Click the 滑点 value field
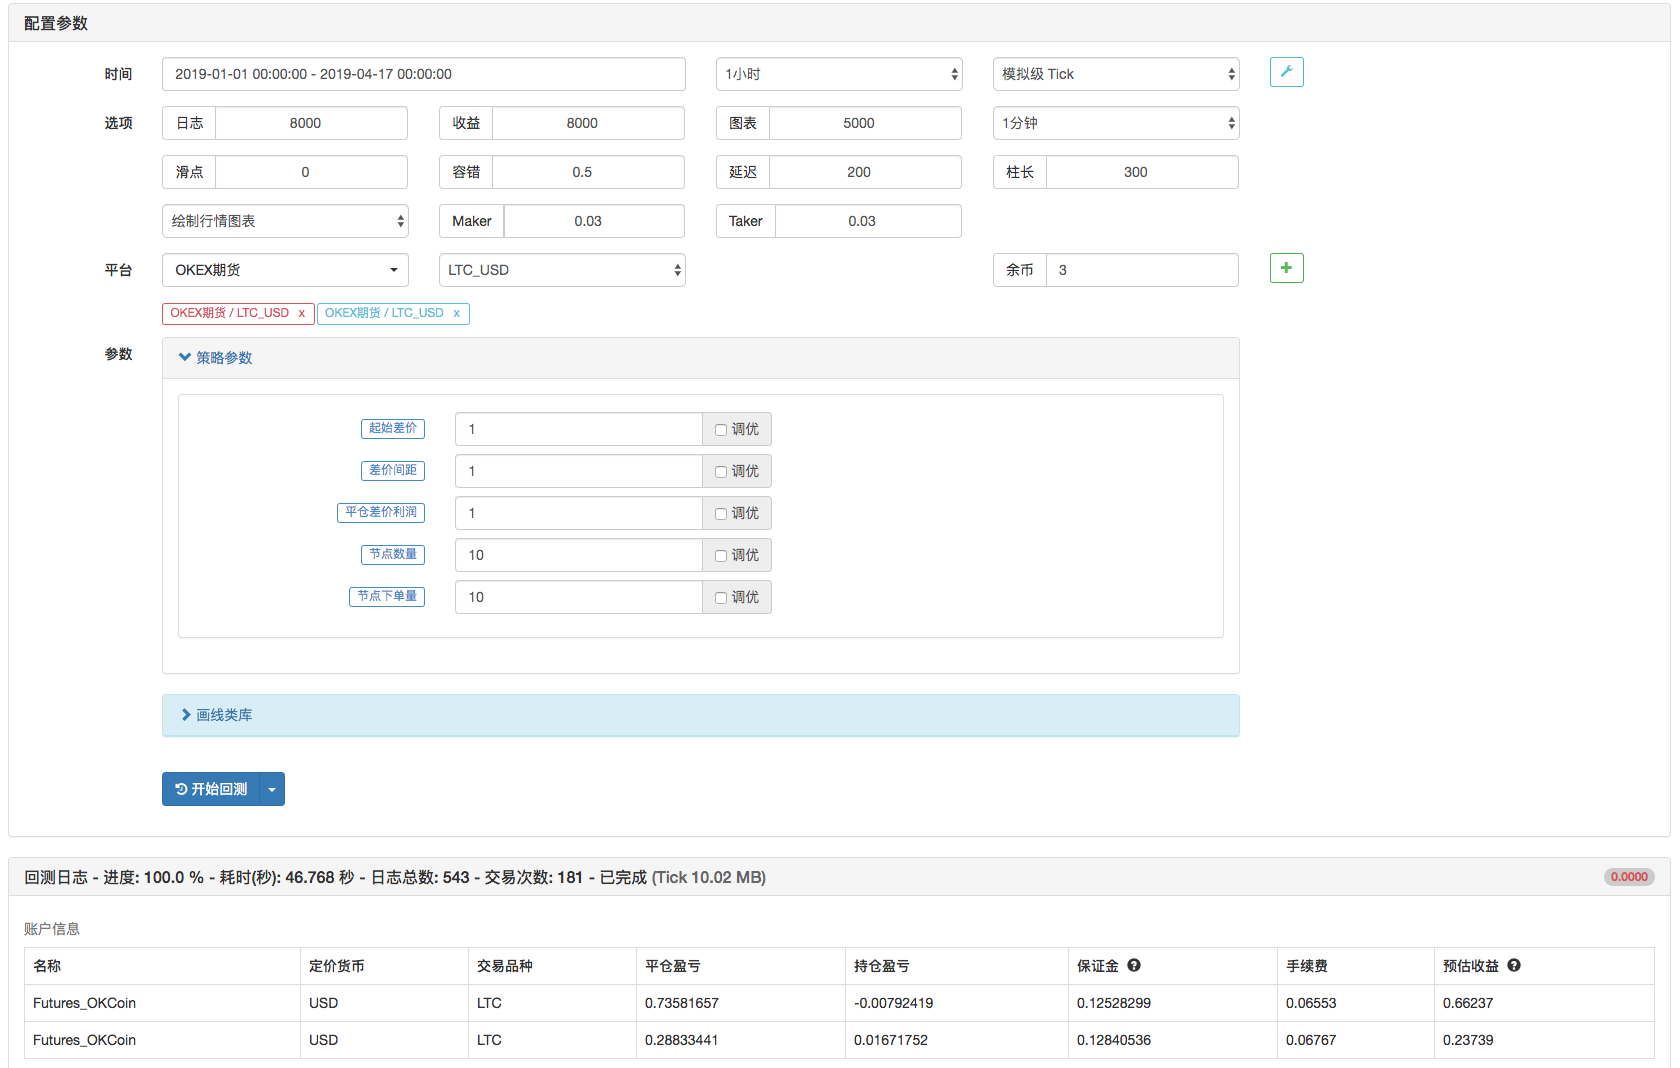1680x1068 pixels. [311, 172]
